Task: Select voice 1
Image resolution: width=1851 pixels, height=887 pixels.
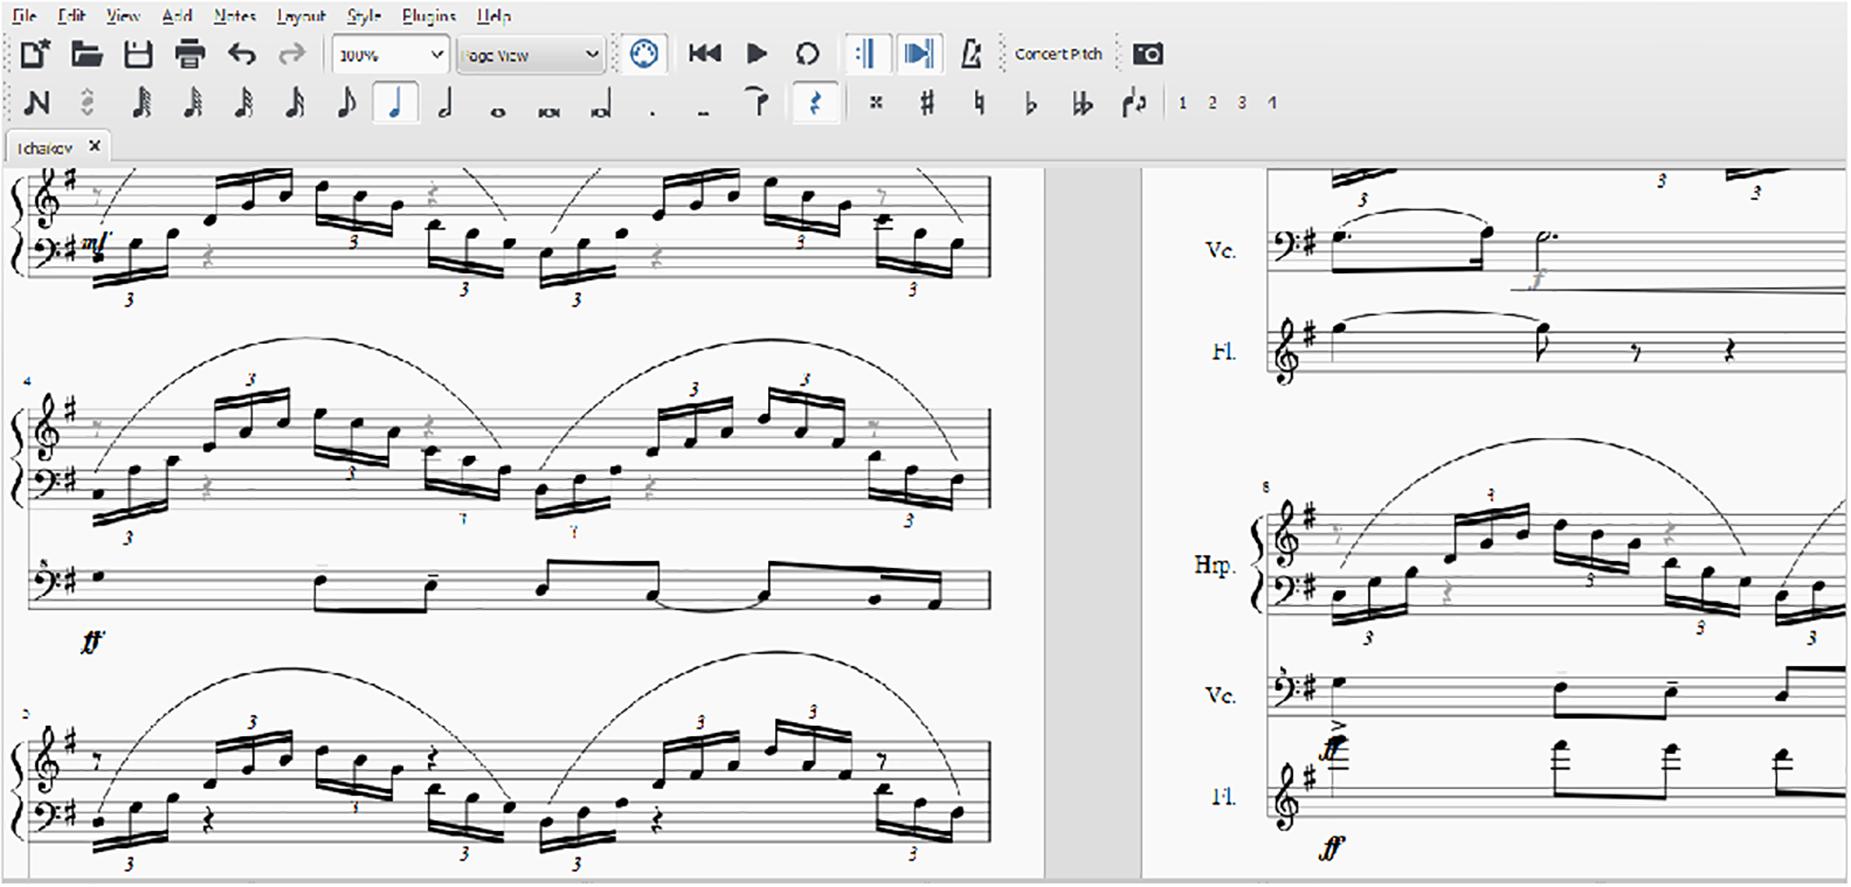Action: pos(1183,103)
